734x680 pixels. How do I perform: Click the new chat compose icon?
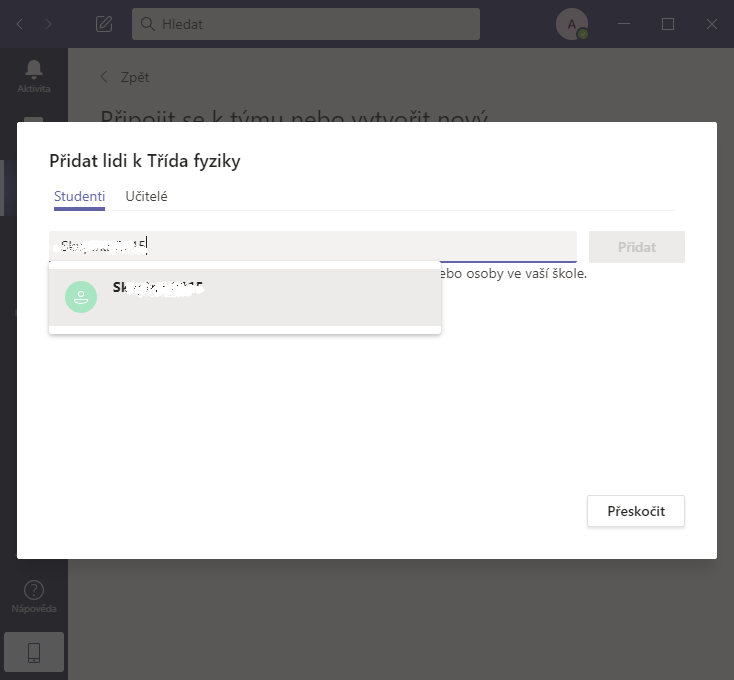(x=104, y=24)
